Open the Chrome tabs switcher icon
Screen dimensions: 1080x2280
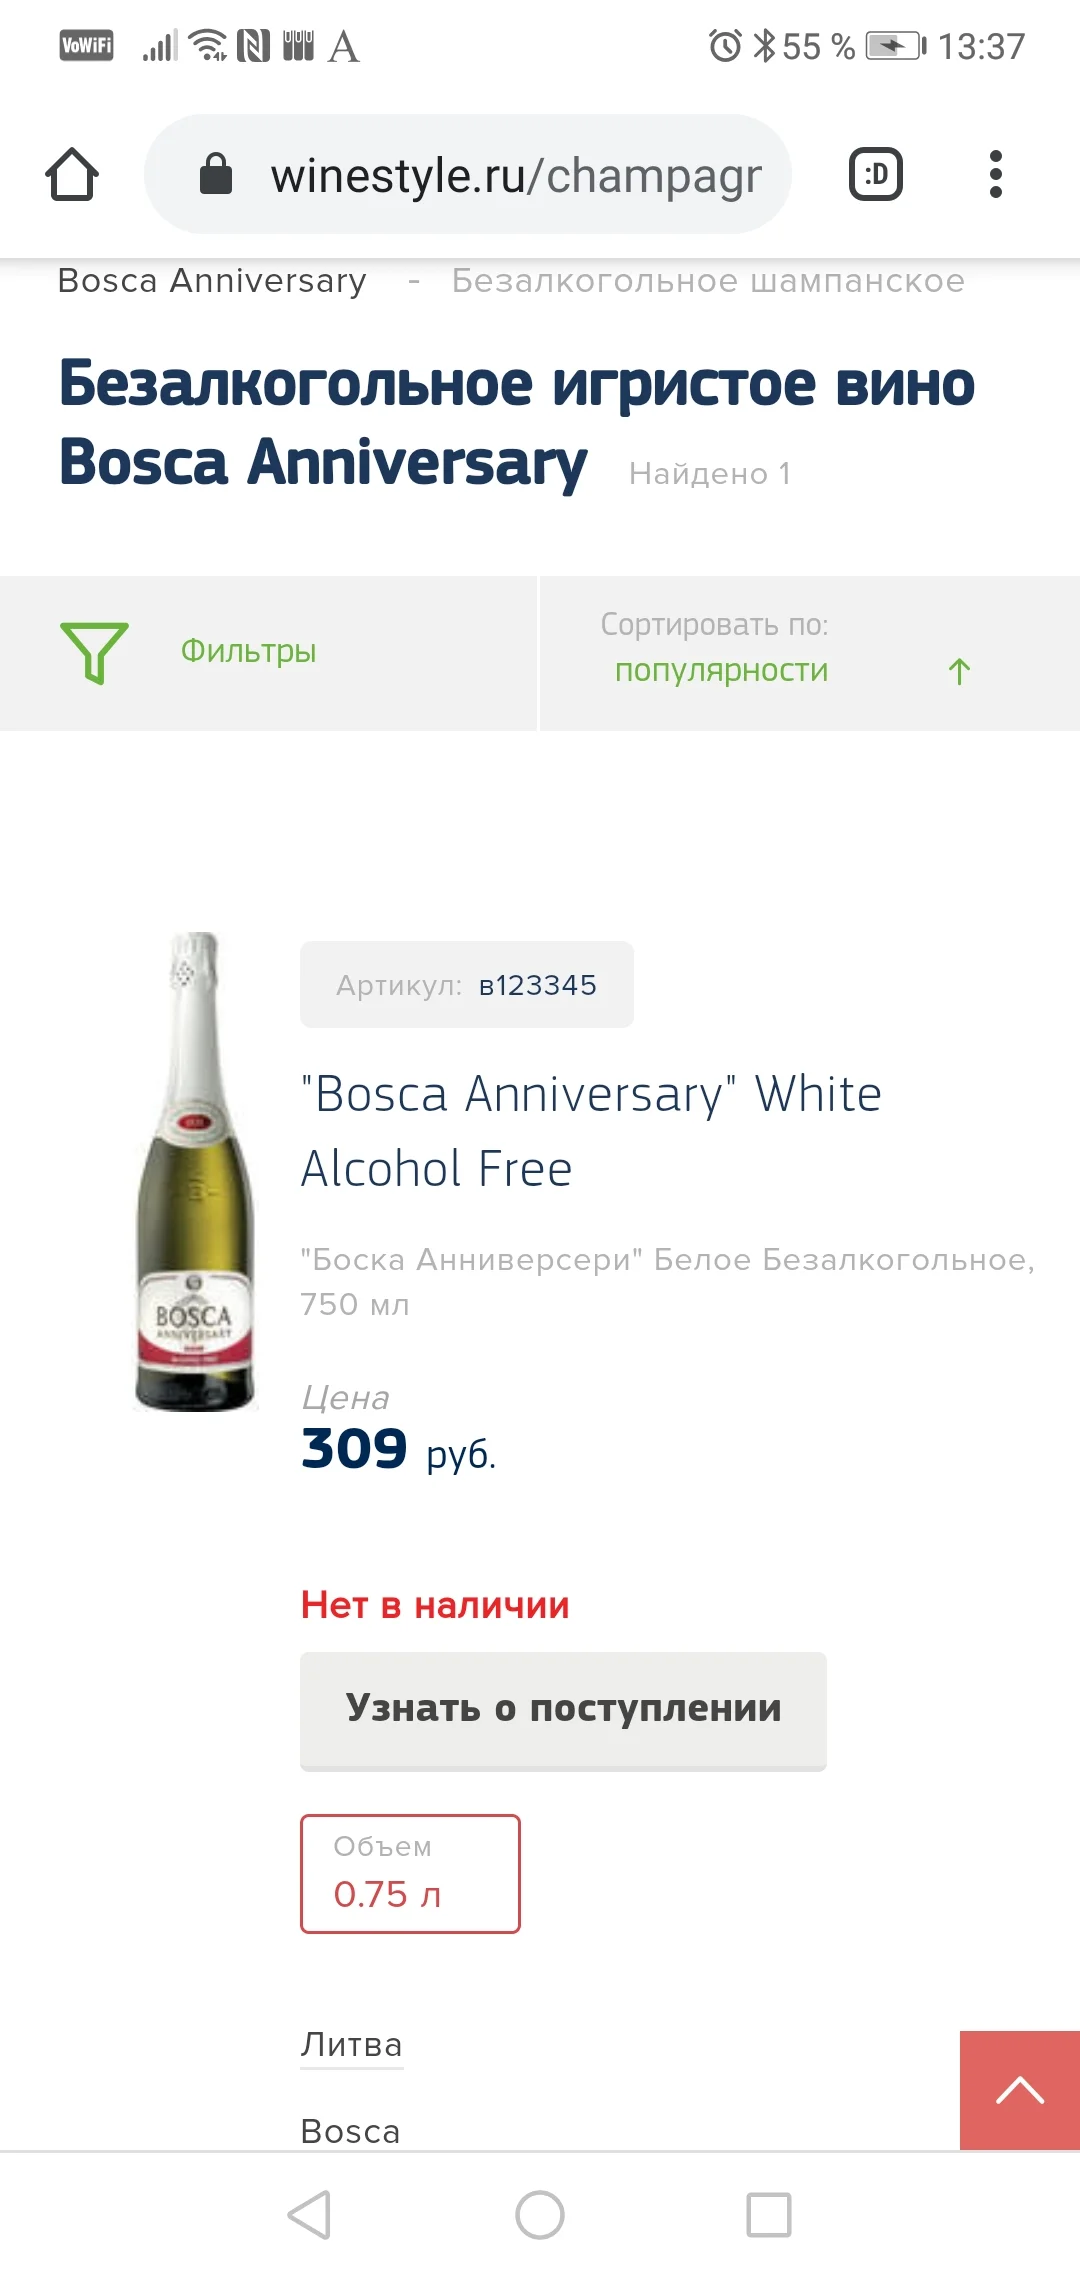pyautogui.click(x=875, y=173)
